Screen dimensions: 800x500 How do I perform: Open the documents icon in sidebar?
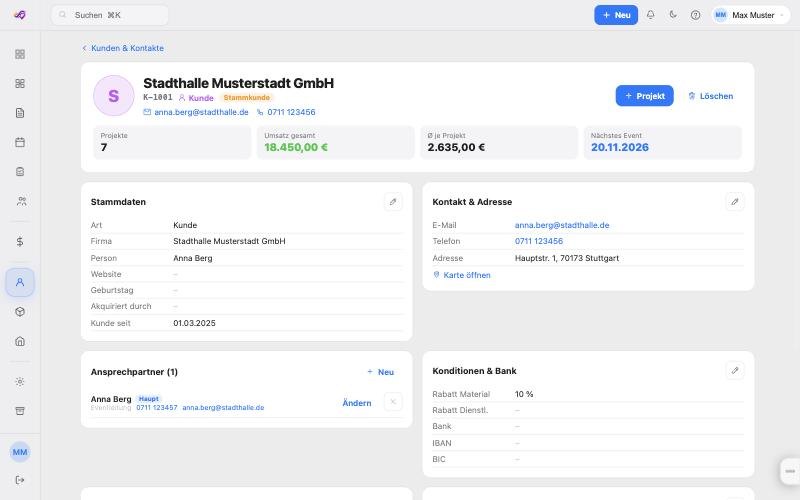pos(20,113)
